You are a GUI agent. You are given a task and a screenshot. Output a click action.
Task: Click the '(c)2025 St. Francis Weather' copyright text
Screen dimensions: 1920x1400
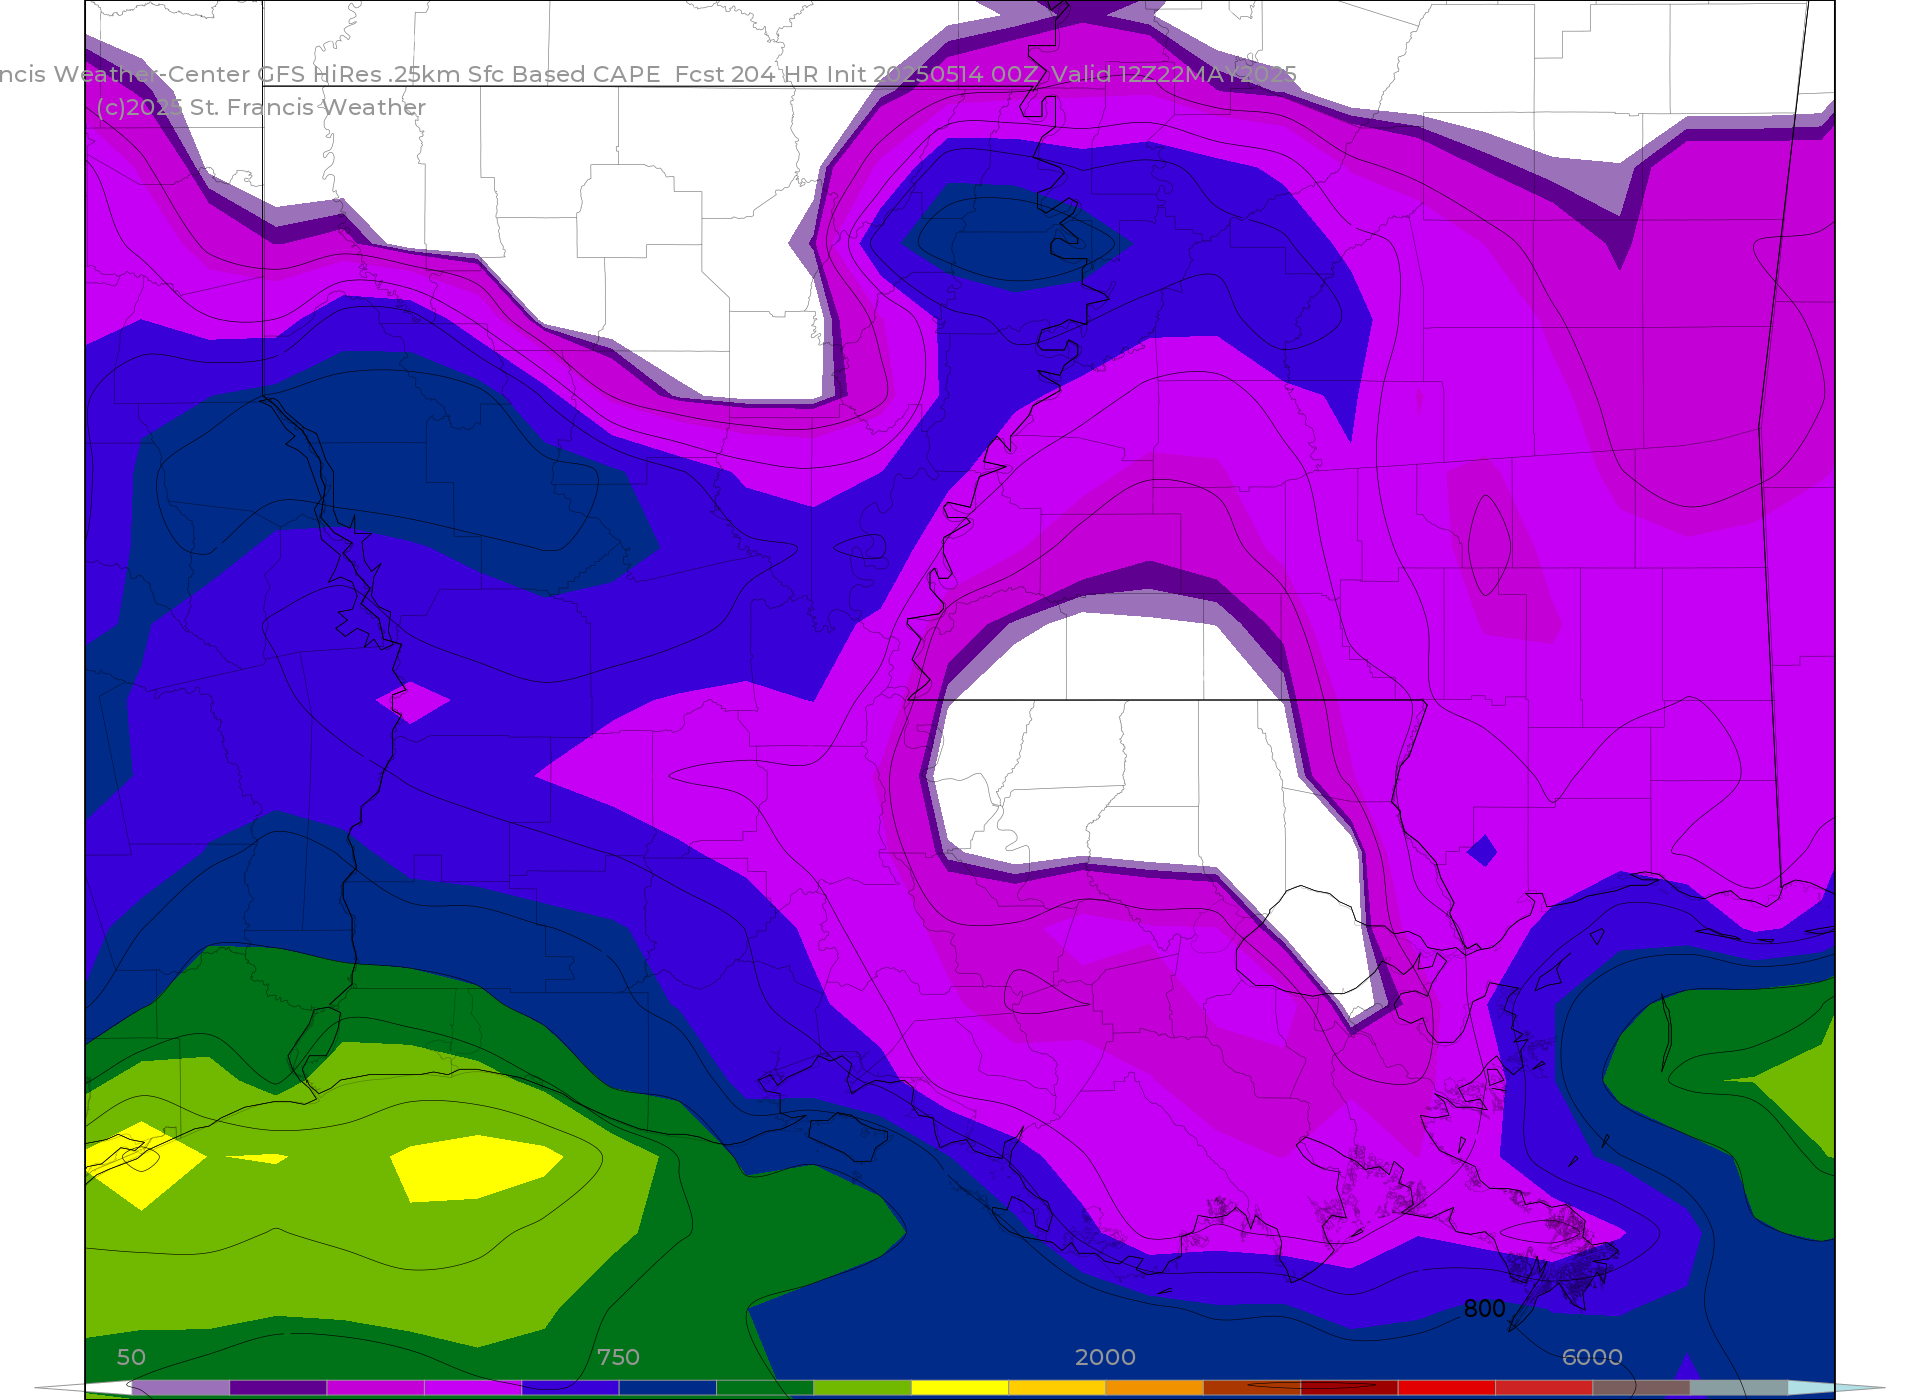[261, 108]
